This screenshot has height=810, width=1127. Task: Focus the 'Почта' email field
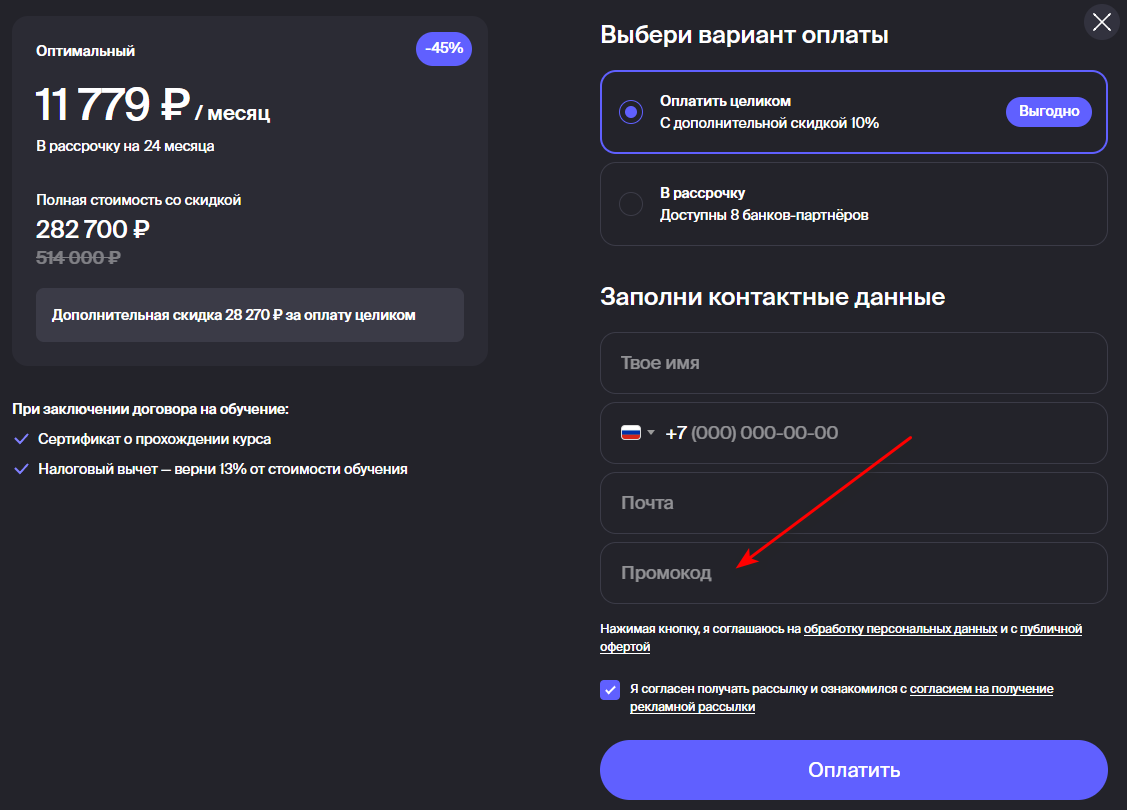pyautogui.click(x=853, y=503)
